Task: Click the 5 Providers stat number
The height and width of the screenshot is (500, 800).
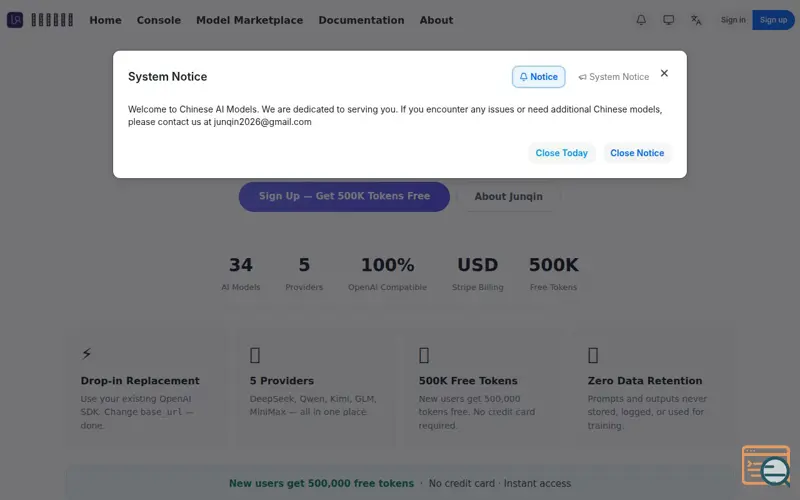Action: click(304, 265)
